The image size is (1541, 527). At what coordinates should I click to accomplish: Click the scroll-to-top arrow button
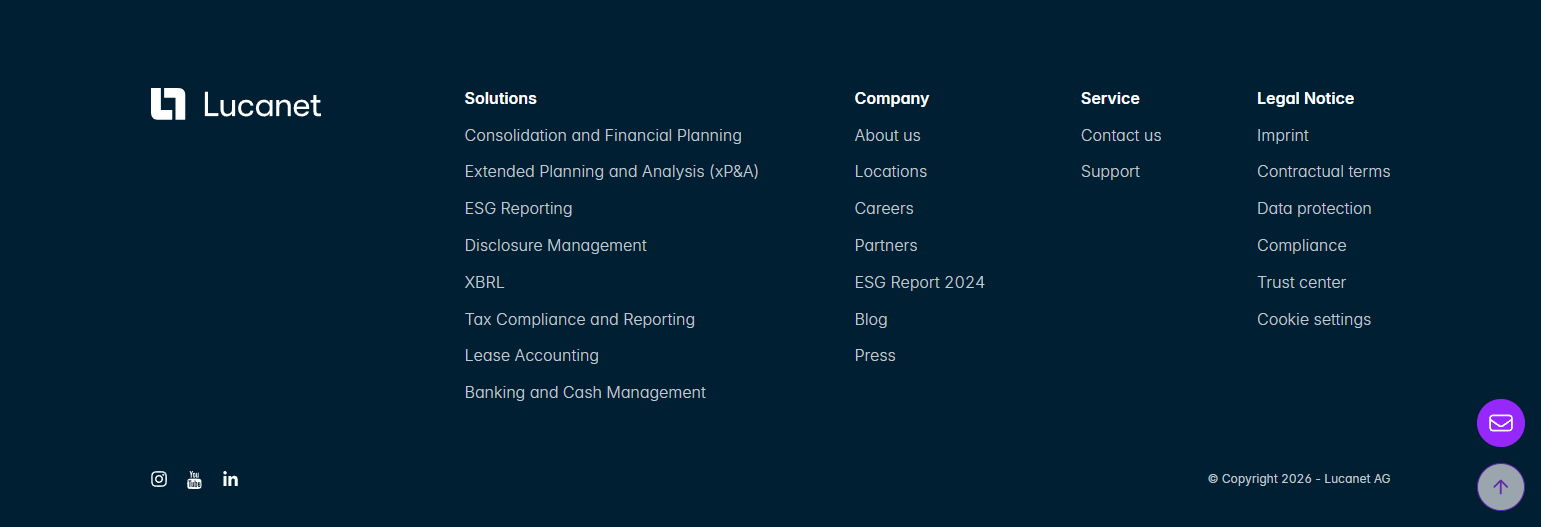(1500, 487)
